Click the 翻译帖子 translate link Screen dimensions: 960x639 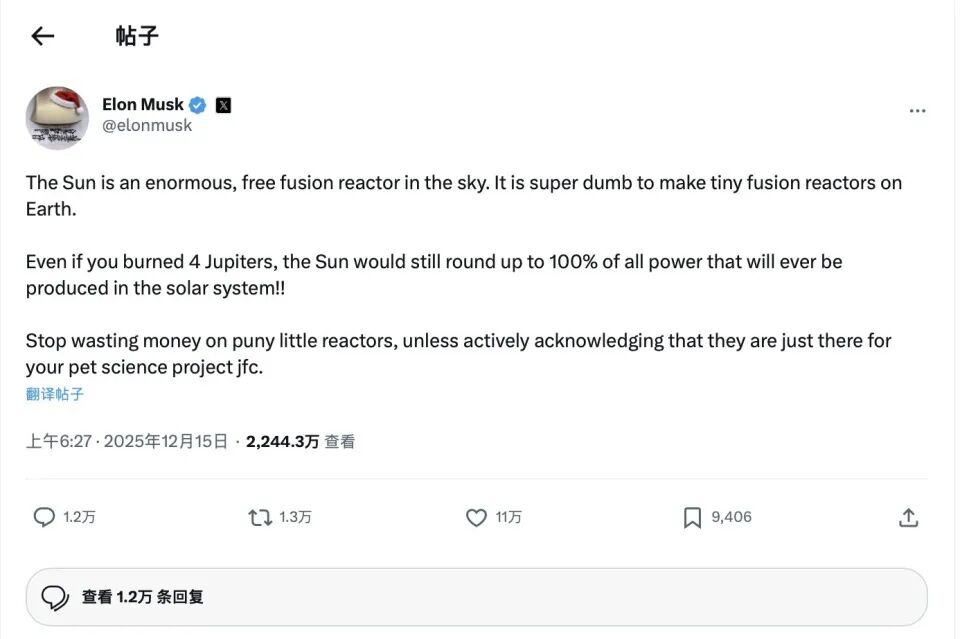pos(55,394)
